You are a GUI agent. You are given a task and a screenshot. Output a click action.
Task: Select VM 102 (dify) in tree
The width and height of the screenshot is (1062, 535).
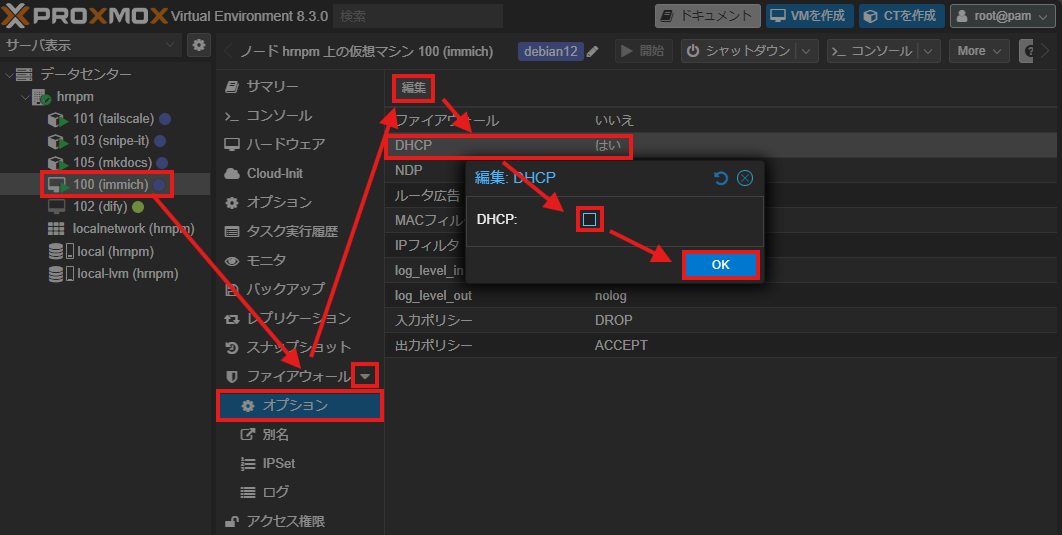[x=100, y=207]
